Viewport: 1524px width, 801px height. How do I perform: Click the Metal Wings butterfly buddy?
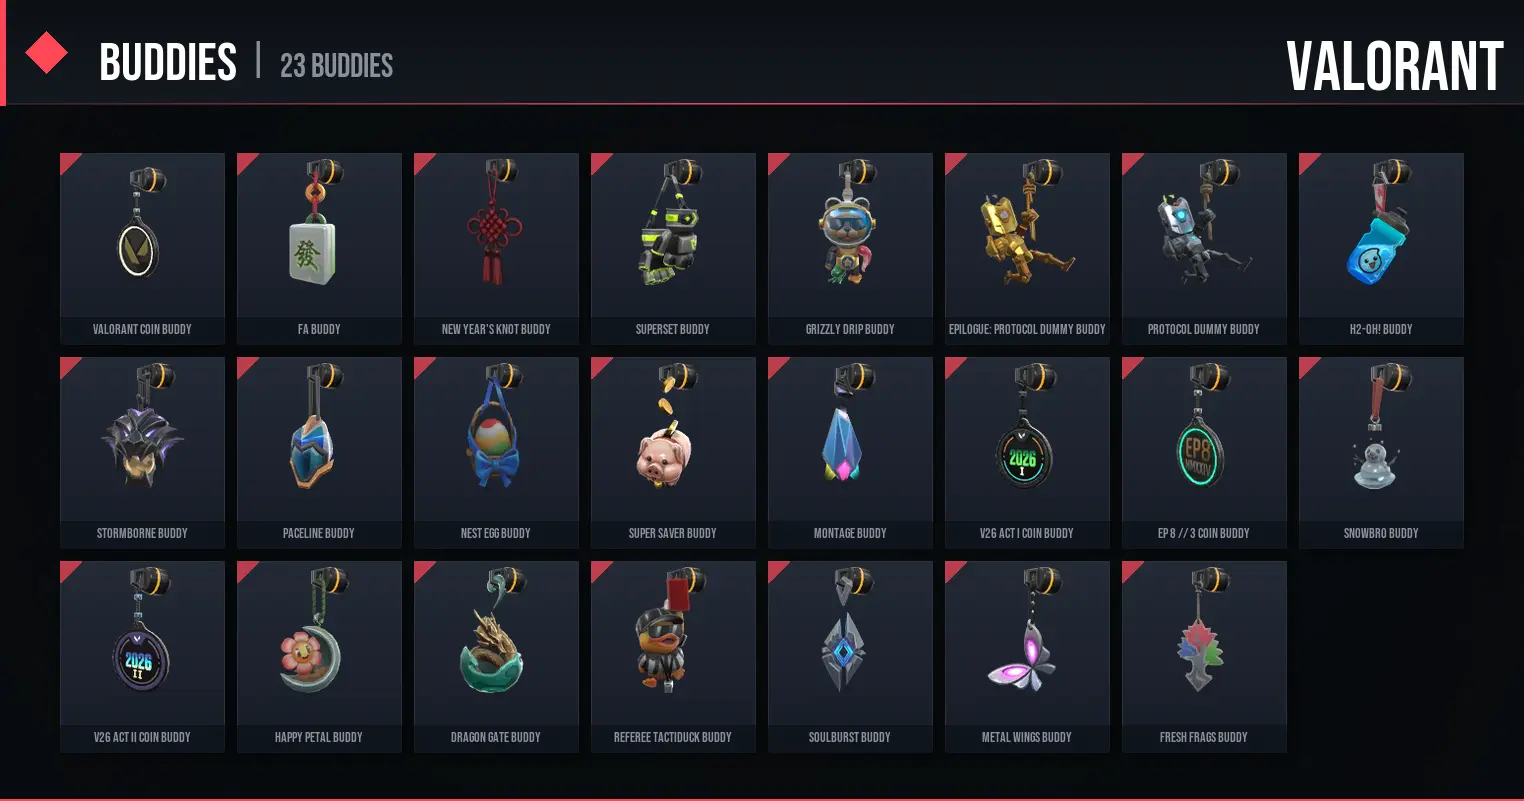(x=1027, y=656)
